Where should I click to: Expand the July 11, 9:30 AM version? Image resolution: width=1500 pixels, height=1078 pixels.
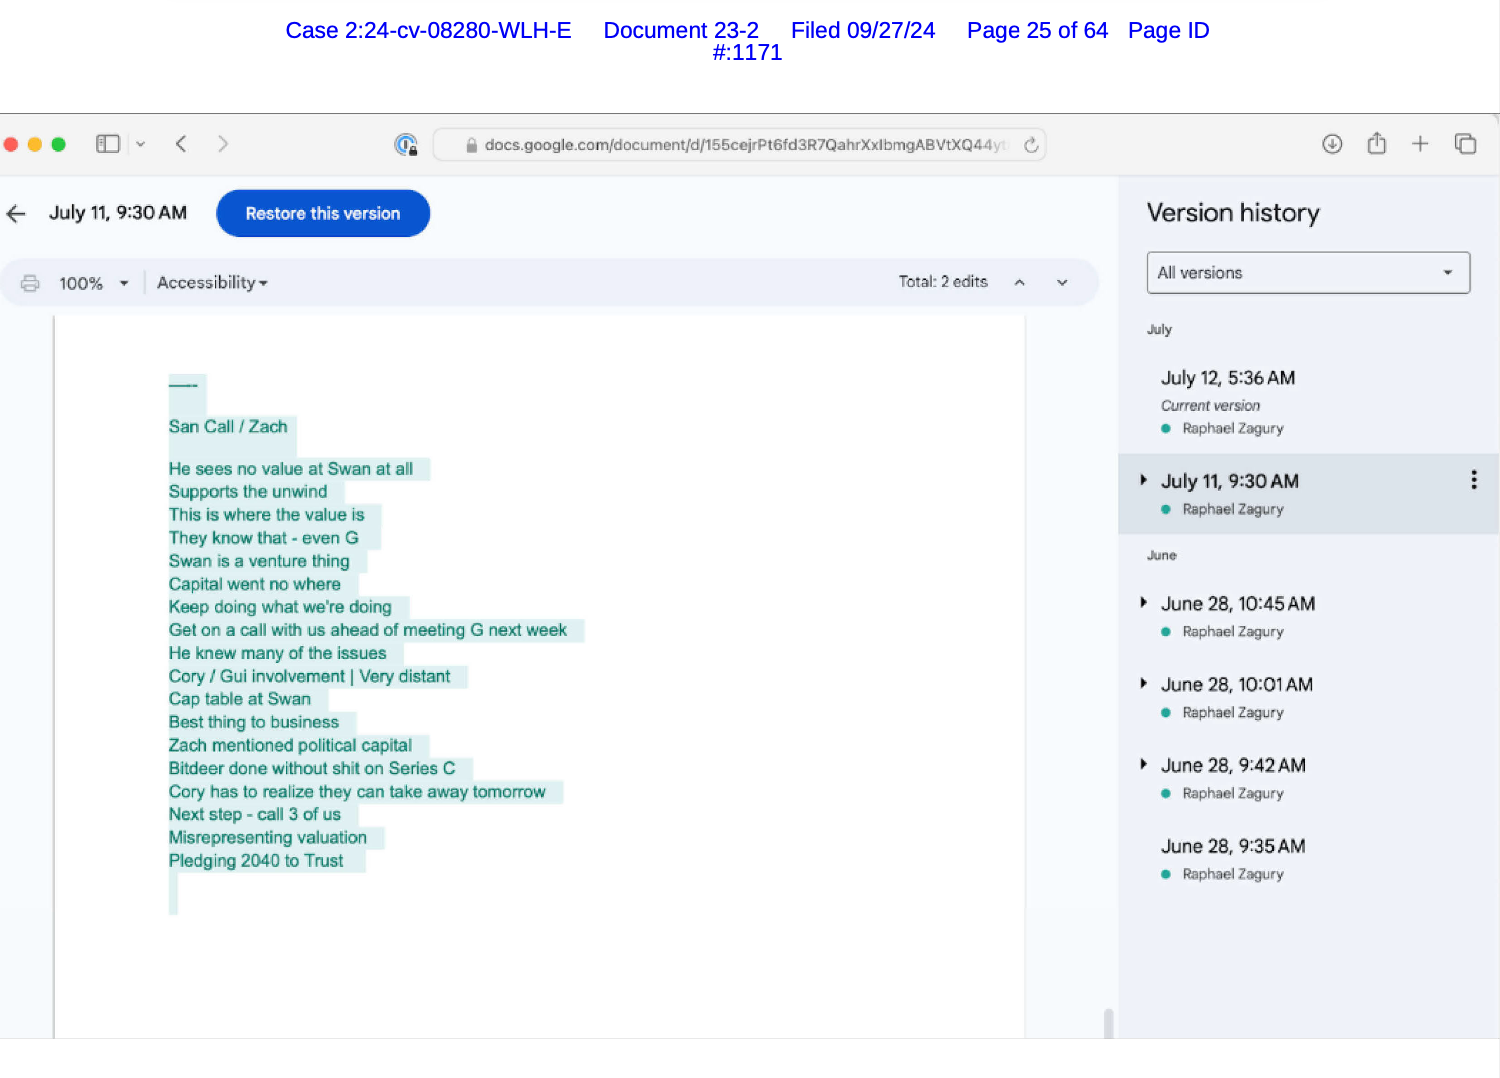click(x=1144, y=480)
